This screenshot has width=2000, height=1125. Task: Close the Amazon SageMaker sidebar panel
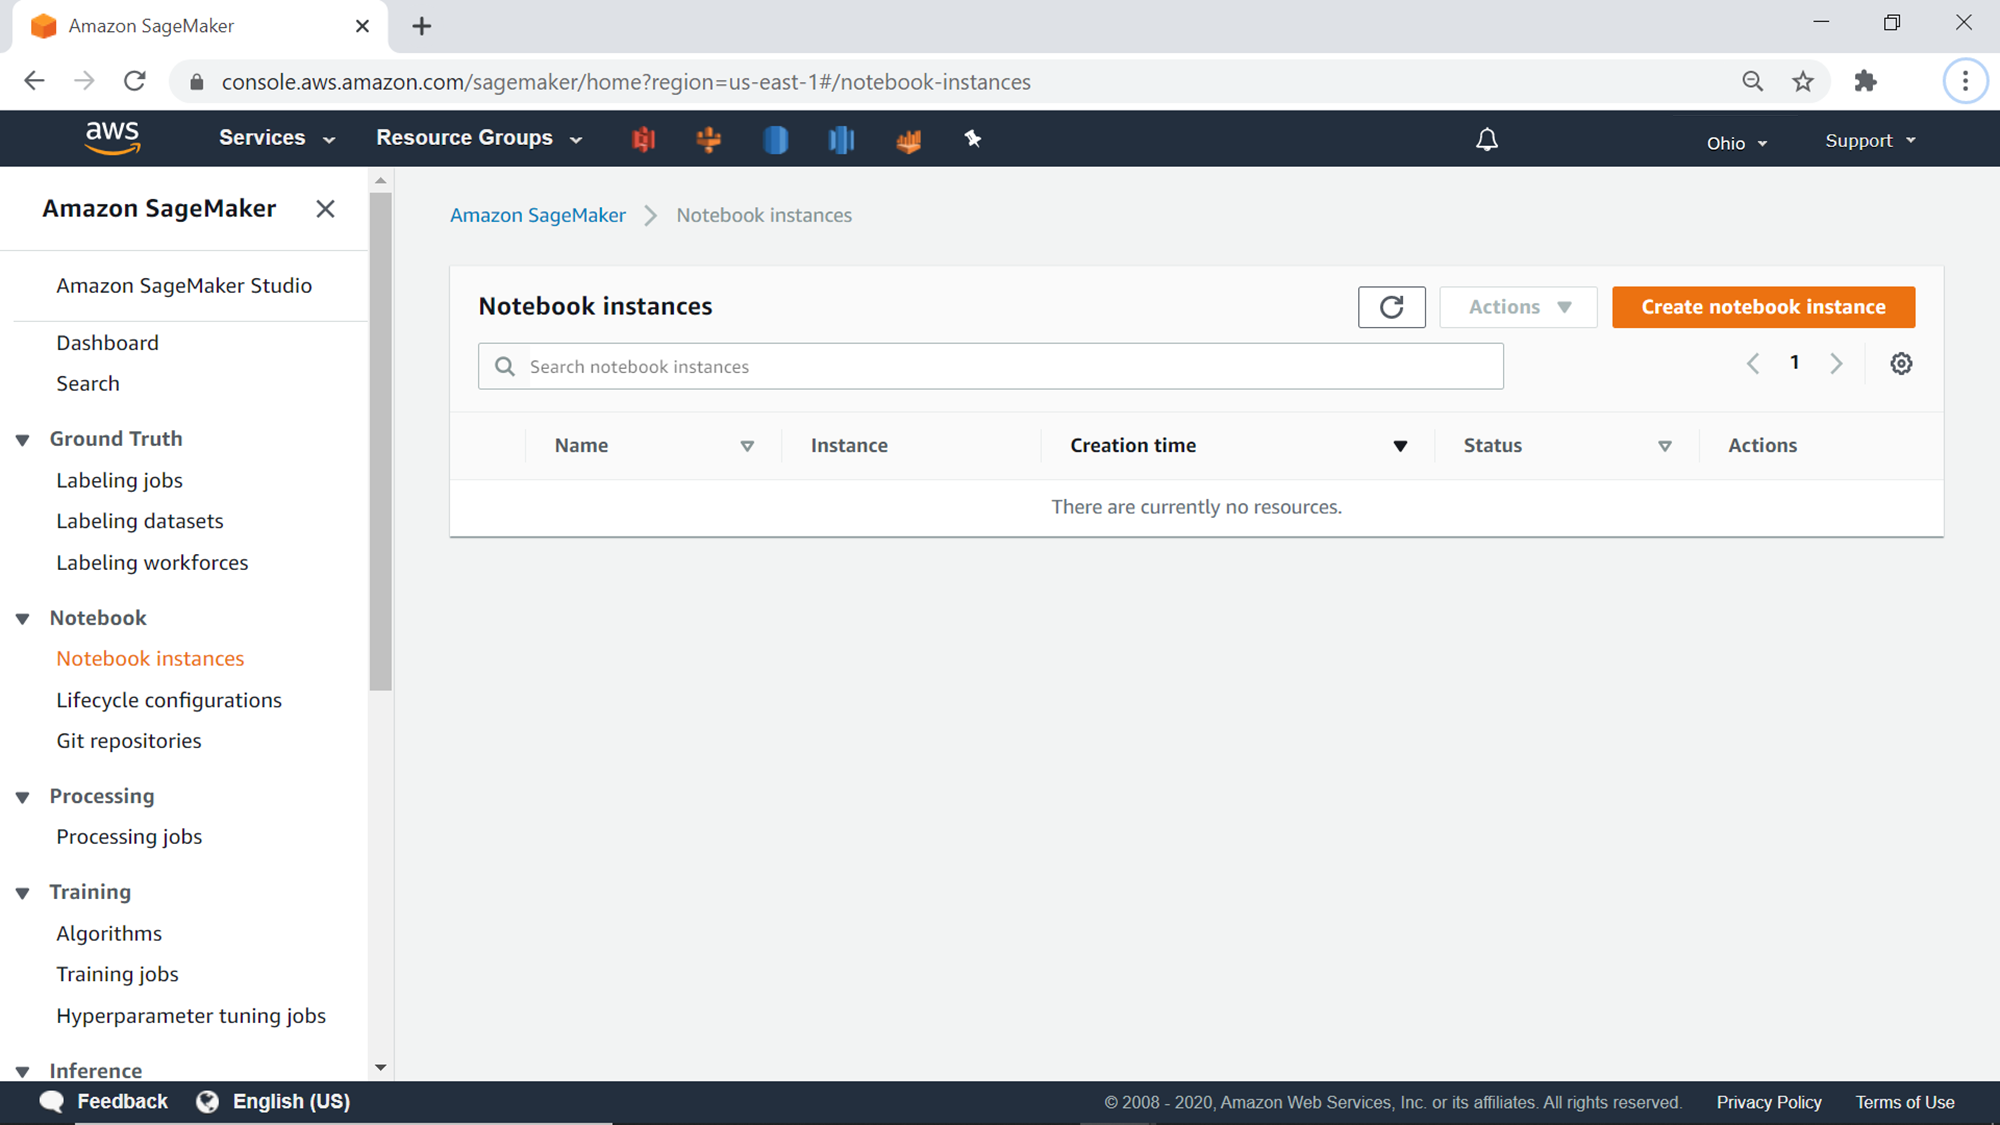point(325,209)
